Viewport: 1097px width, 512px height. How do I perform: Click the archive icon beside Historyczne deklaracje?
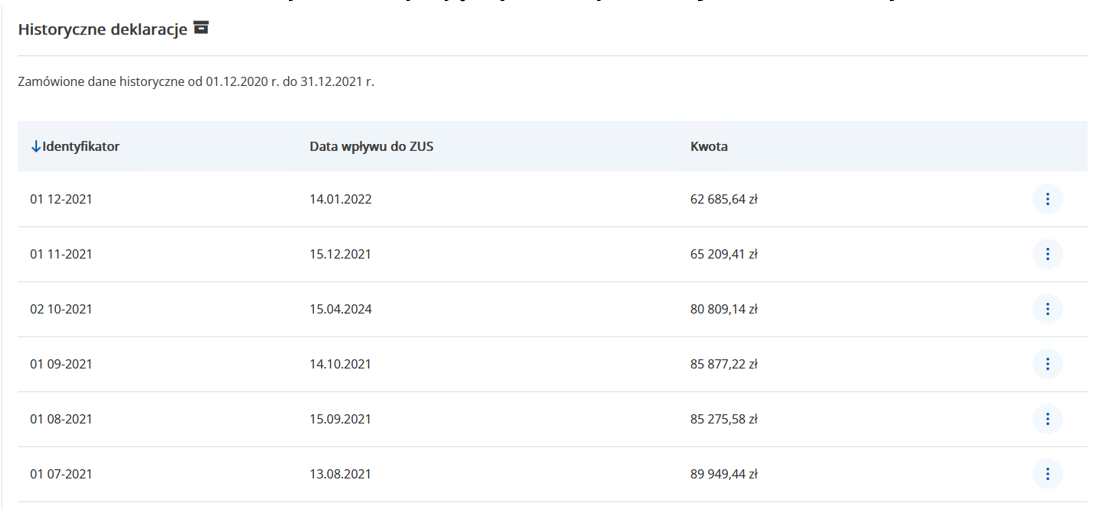click(x=201, y=28)
